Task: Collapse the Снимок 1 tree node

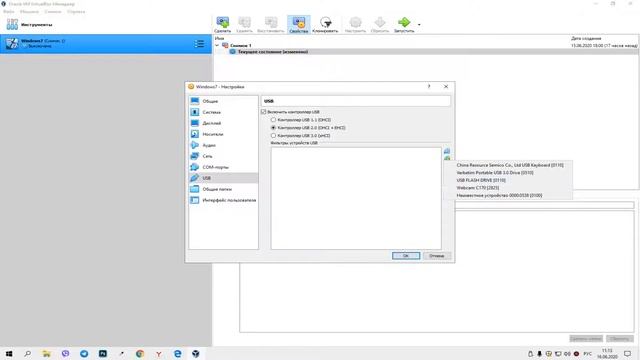Action: [x=217, y=45]
